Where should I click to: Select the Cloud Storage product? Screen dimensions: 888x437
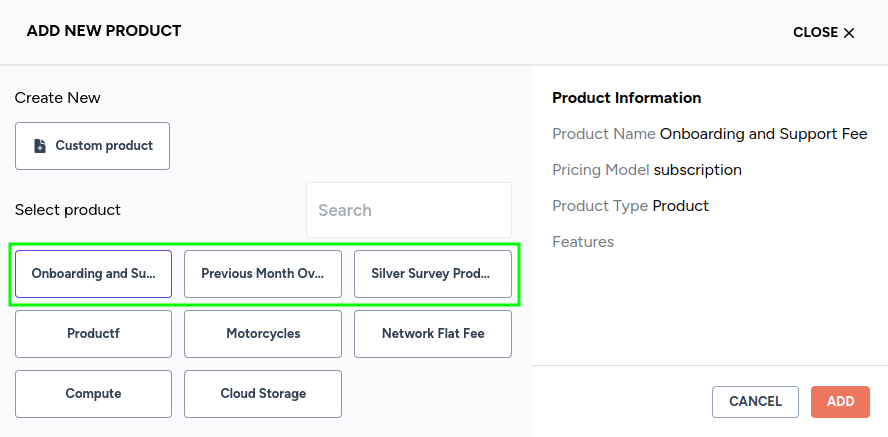point(263,393)
